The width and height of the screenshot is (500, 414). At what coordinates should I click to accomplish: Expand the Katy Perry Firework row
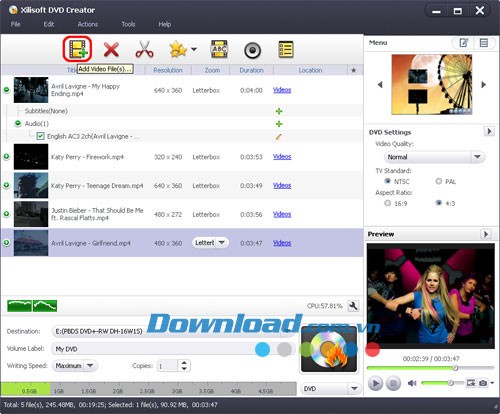[6, 156]
